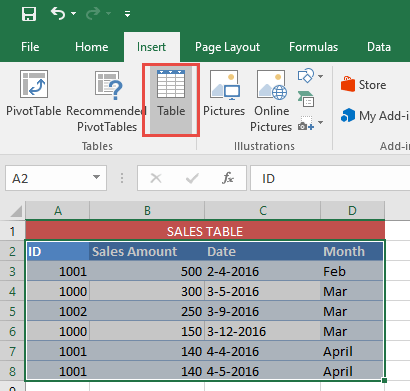410x391 pixels.
Task: Click the cell with date 3-9-2016
Action: pyautogui.click(x=263, y=311)
